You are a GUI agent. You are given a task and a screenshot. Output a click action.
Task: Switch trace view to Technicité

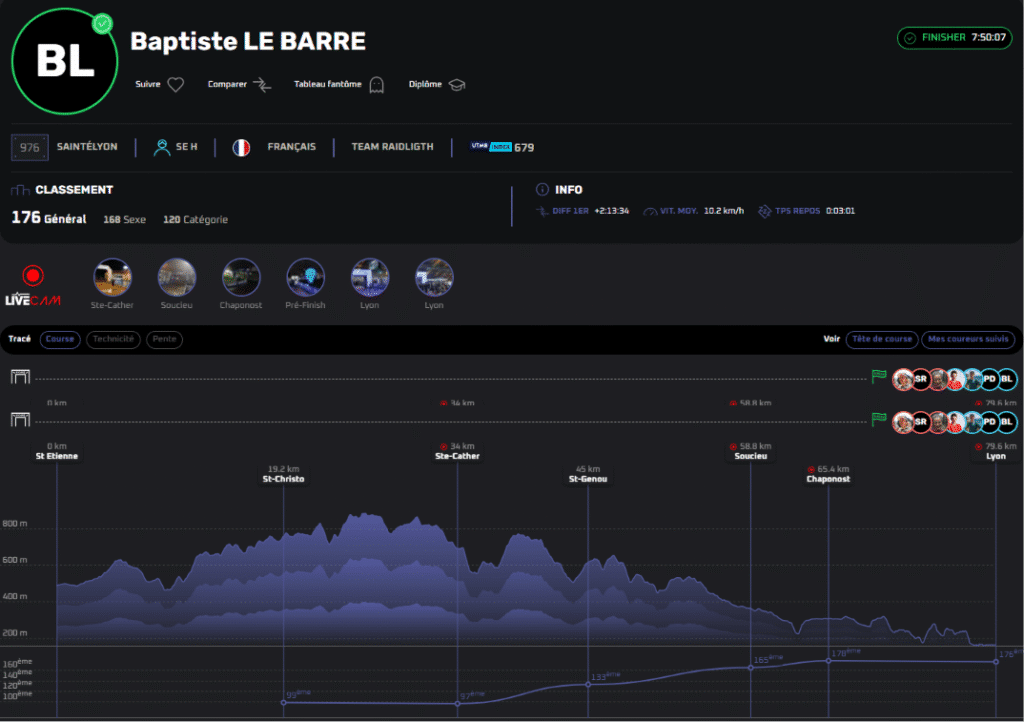[113, 339]
